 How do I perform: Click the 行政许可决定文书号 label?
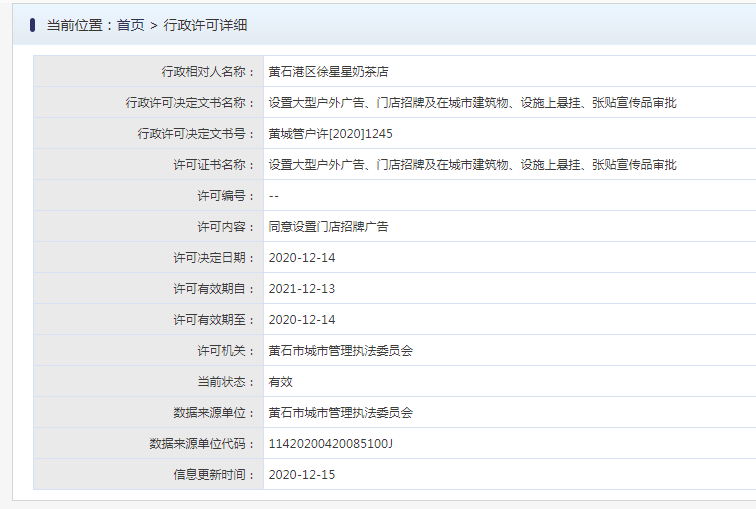coord(196,134)
